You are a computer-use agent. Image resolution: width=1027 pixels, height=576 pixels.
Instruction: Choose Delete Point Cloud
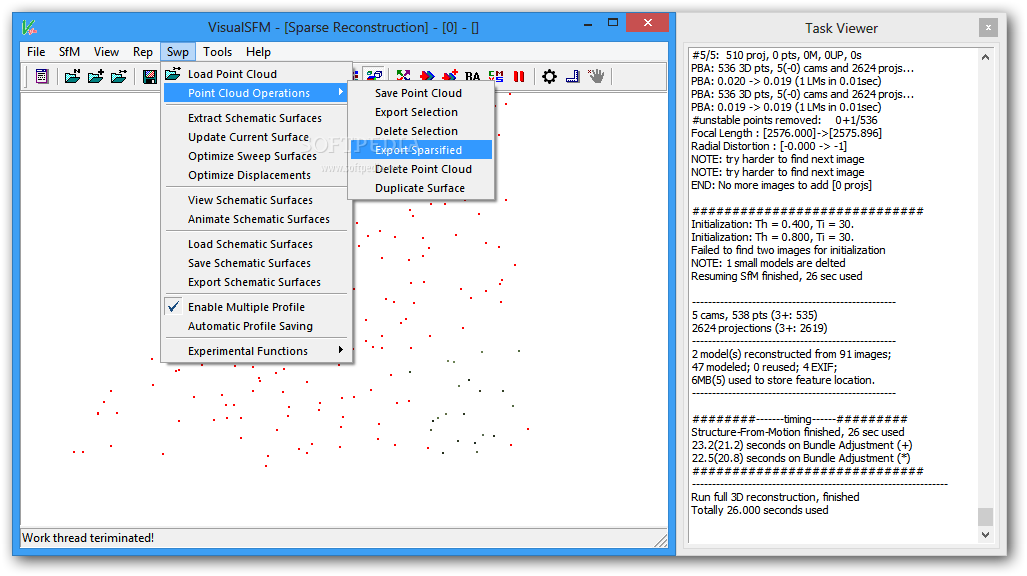(x=421, y=169)
